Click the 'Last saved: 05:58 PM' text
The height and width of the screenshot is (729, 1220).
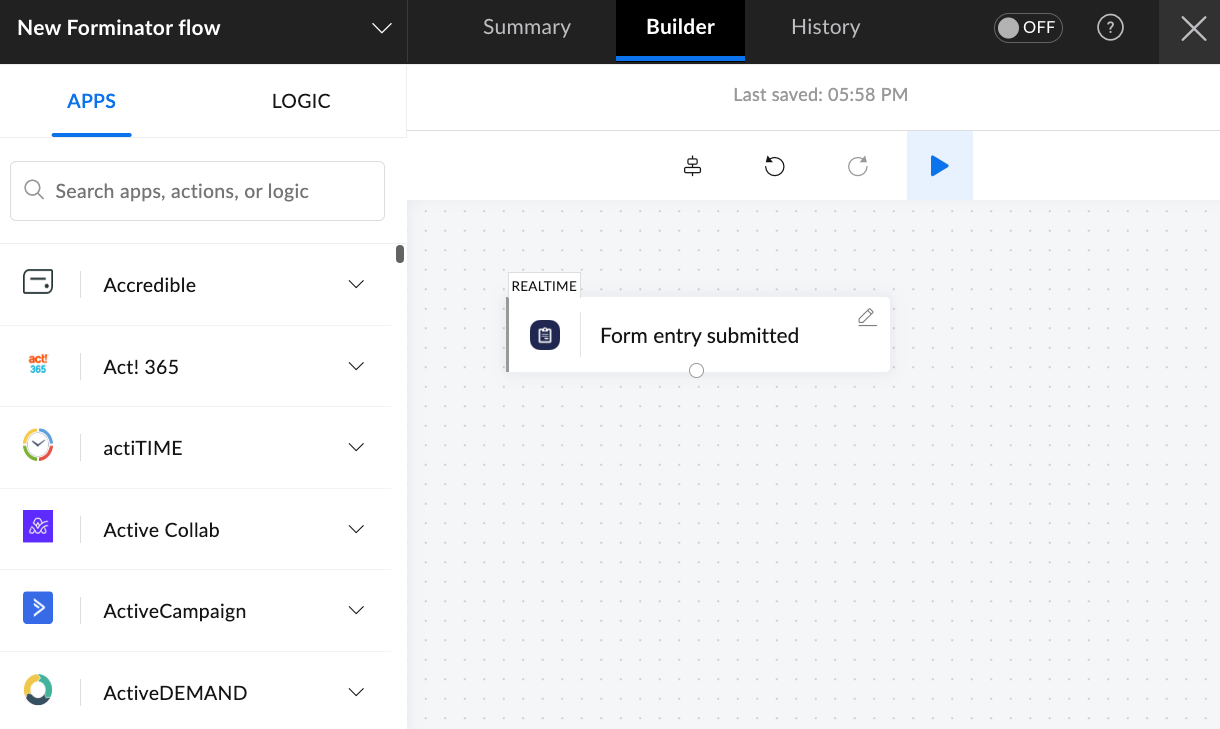click(x=820, y=95)
